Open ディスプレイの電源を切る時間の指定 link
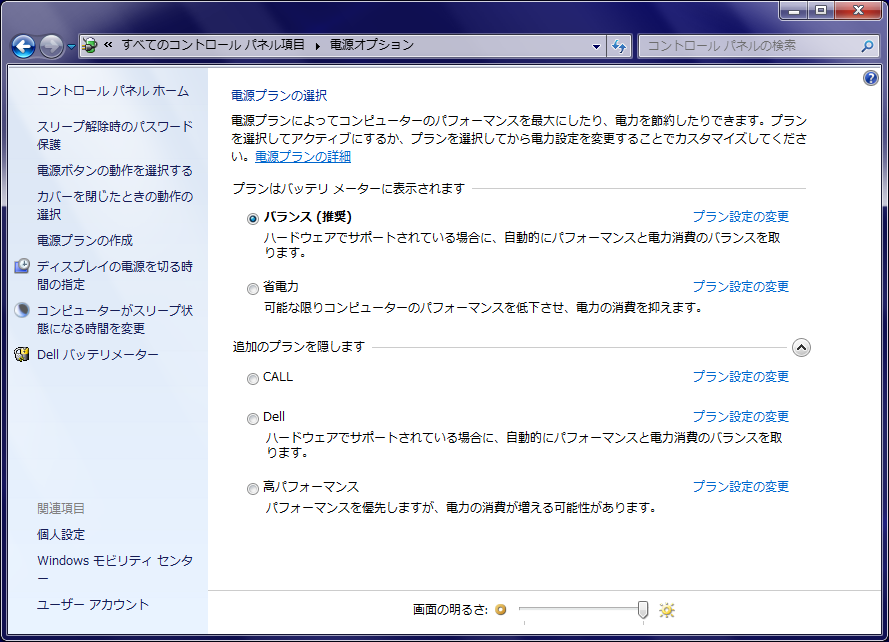Viewport: 889px width, 642px height. 115,275
